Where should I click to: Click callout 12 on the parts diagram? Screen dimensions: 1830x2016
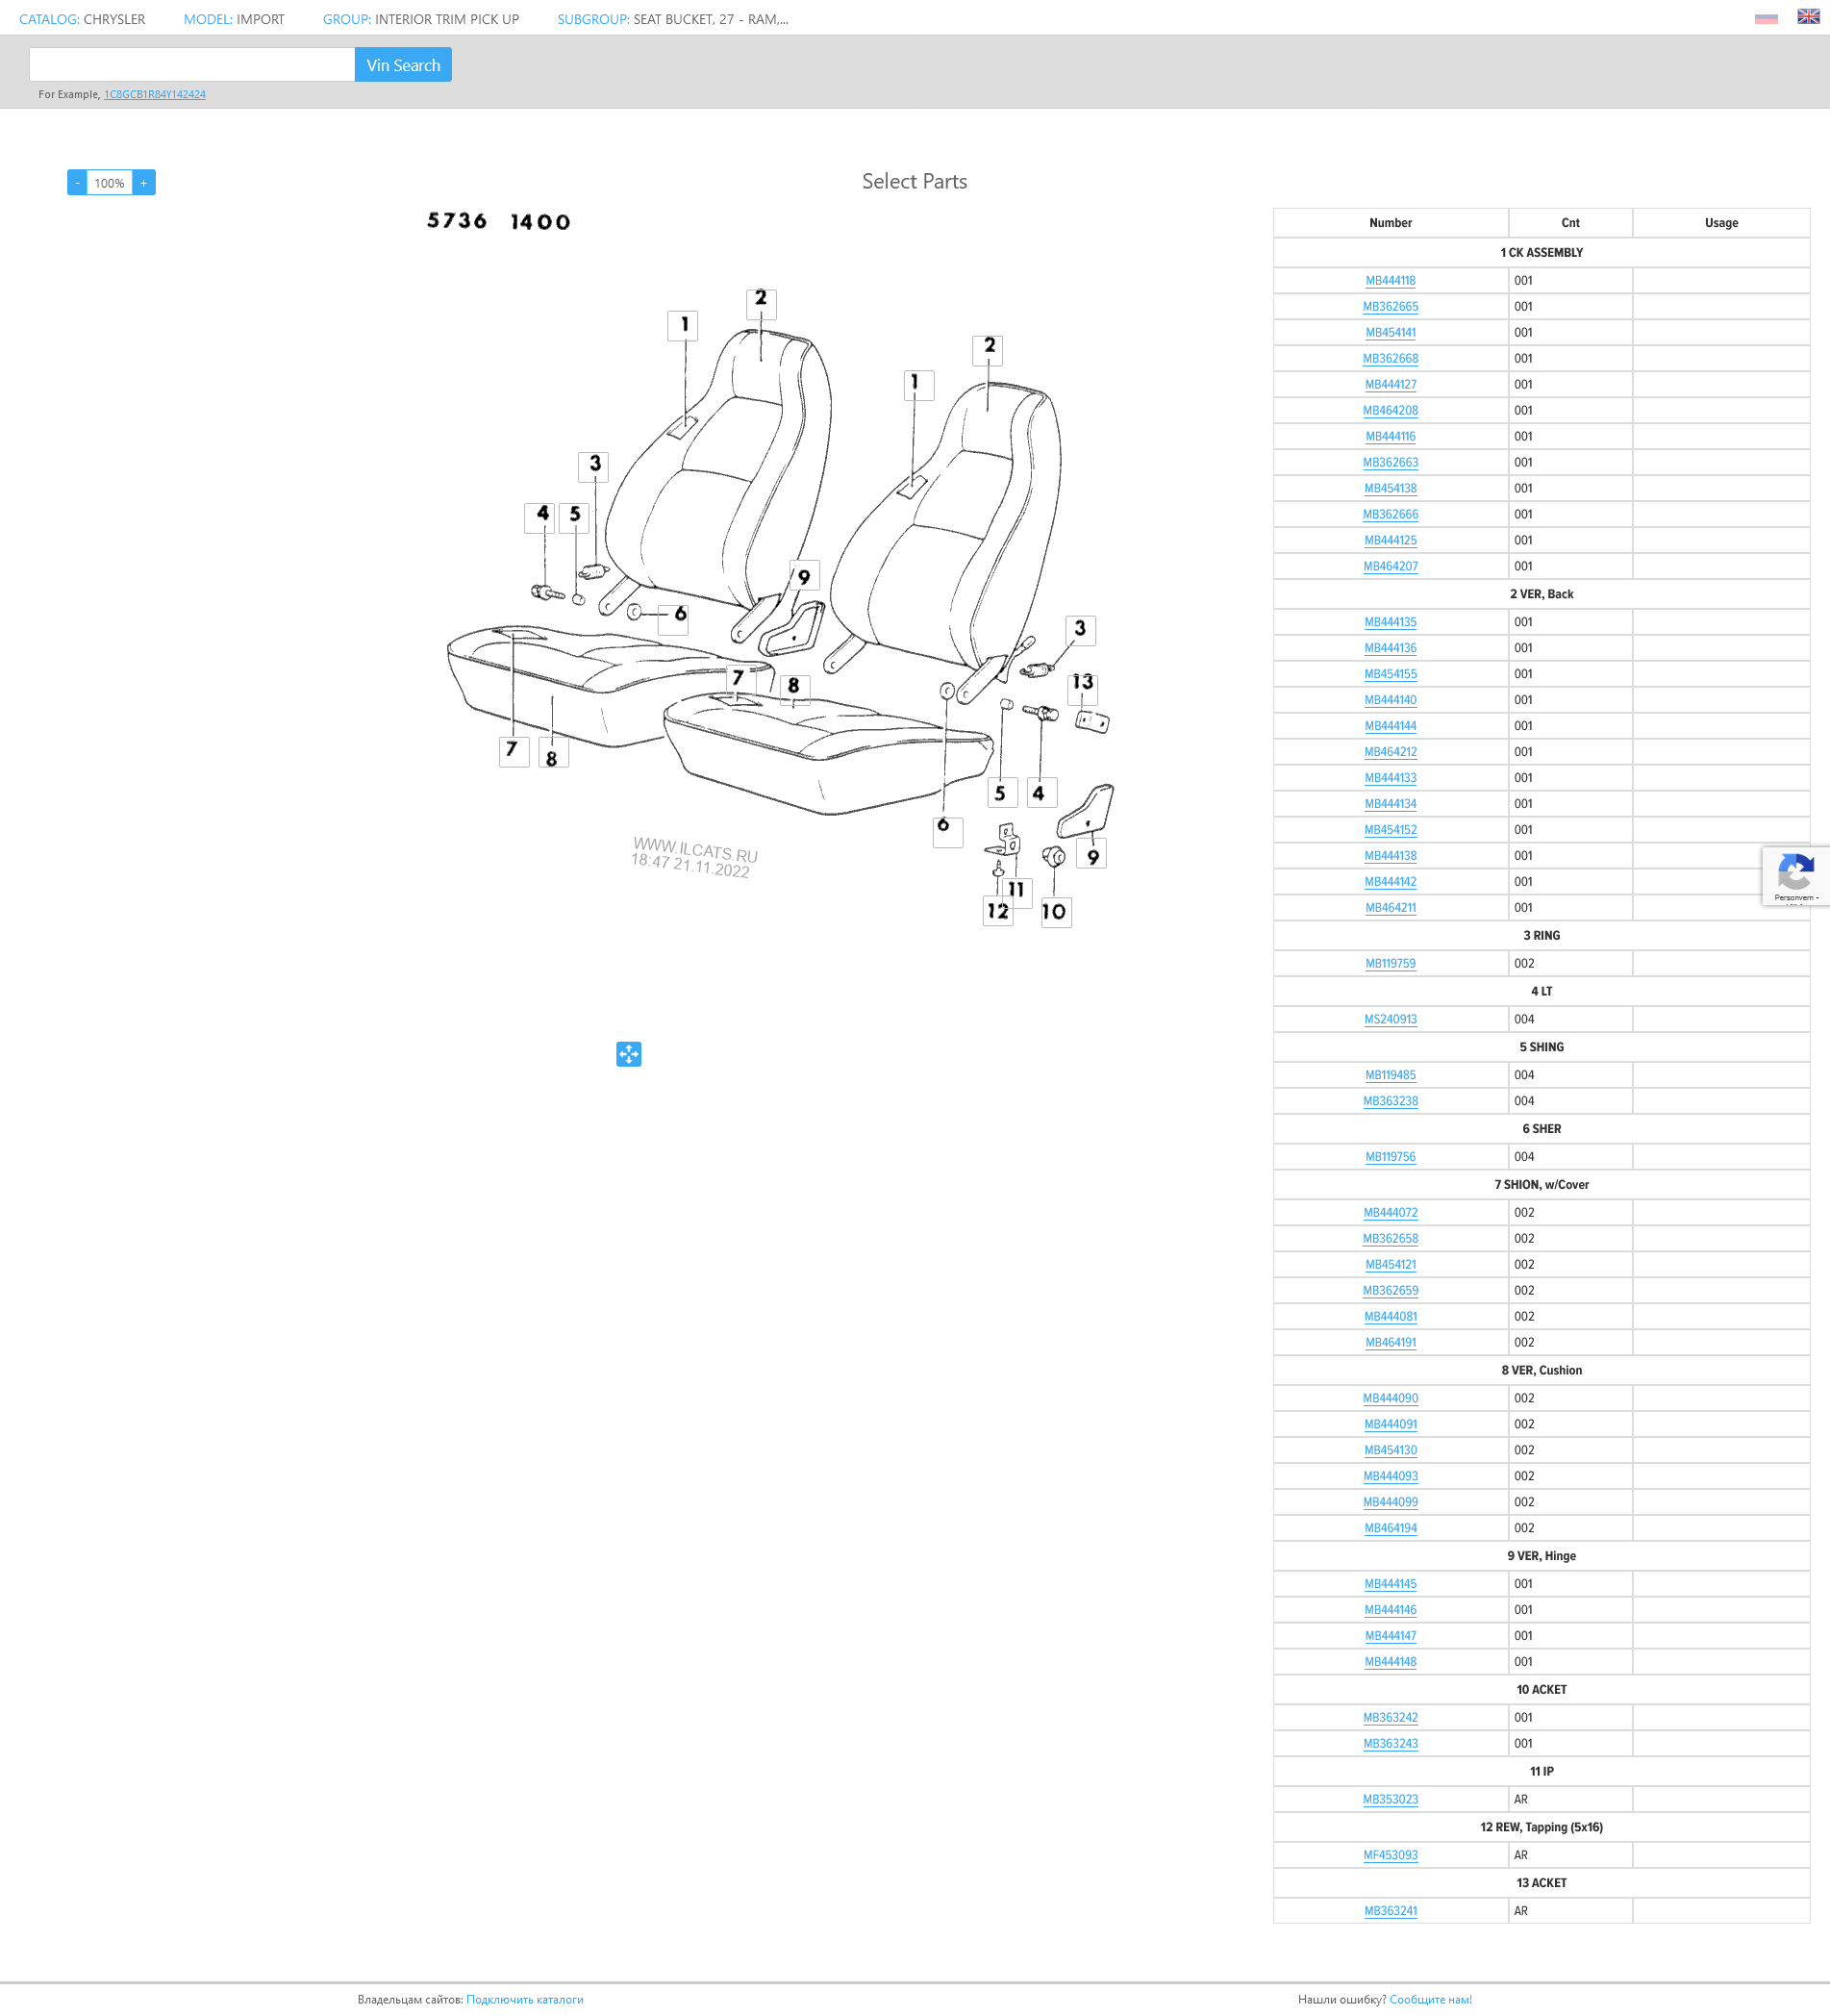[x=997, y=911]
